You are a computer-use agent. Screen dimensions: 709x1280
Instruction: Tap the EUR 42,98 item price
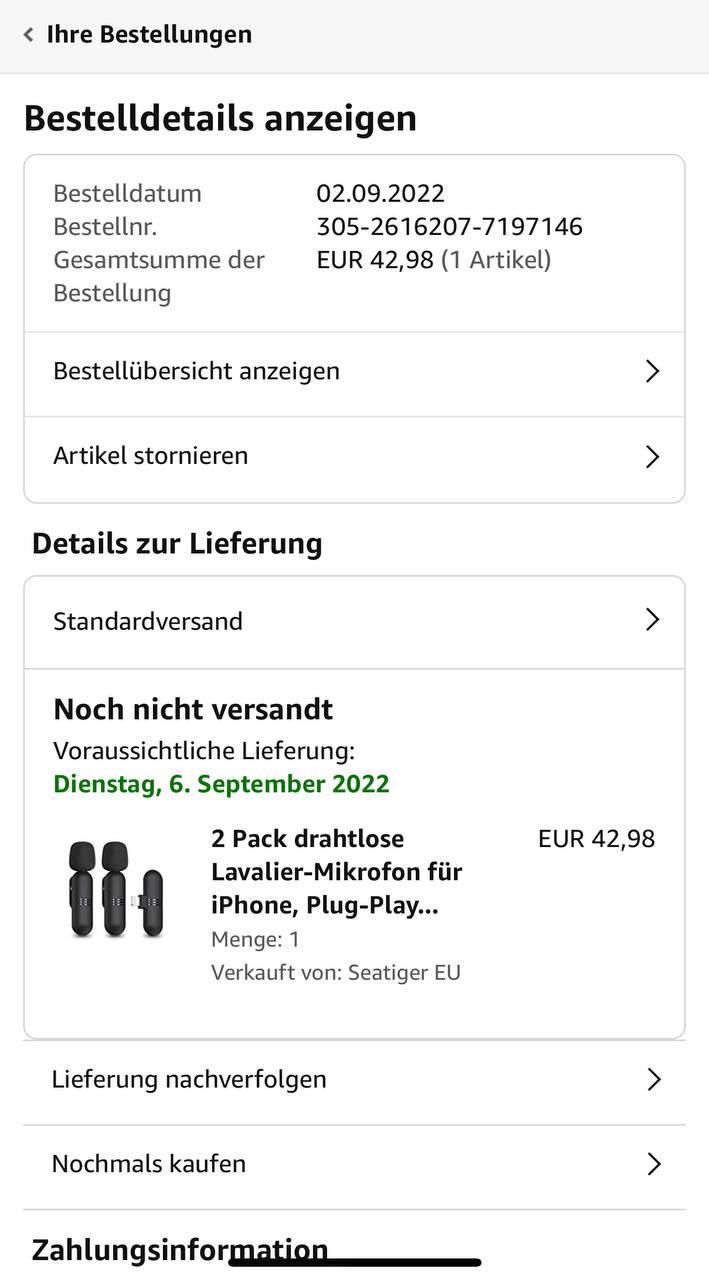tap(596, 839)
